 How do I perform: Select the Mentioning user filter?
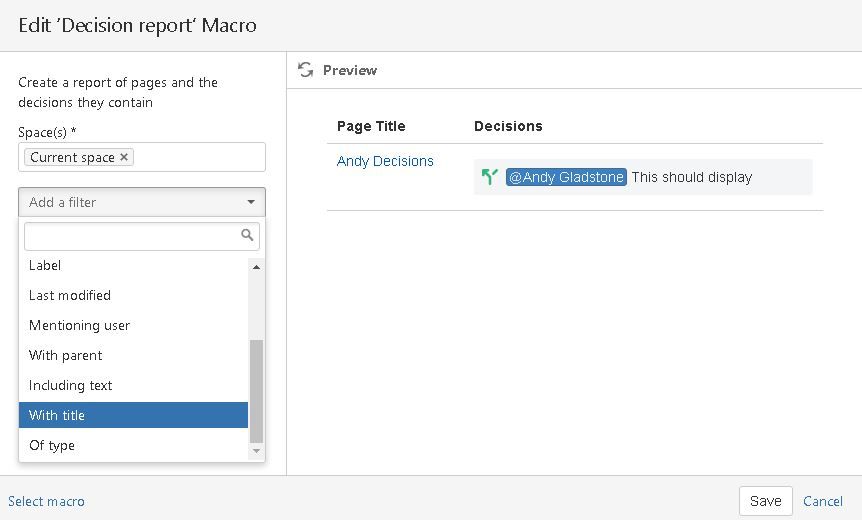pos(80,325)
